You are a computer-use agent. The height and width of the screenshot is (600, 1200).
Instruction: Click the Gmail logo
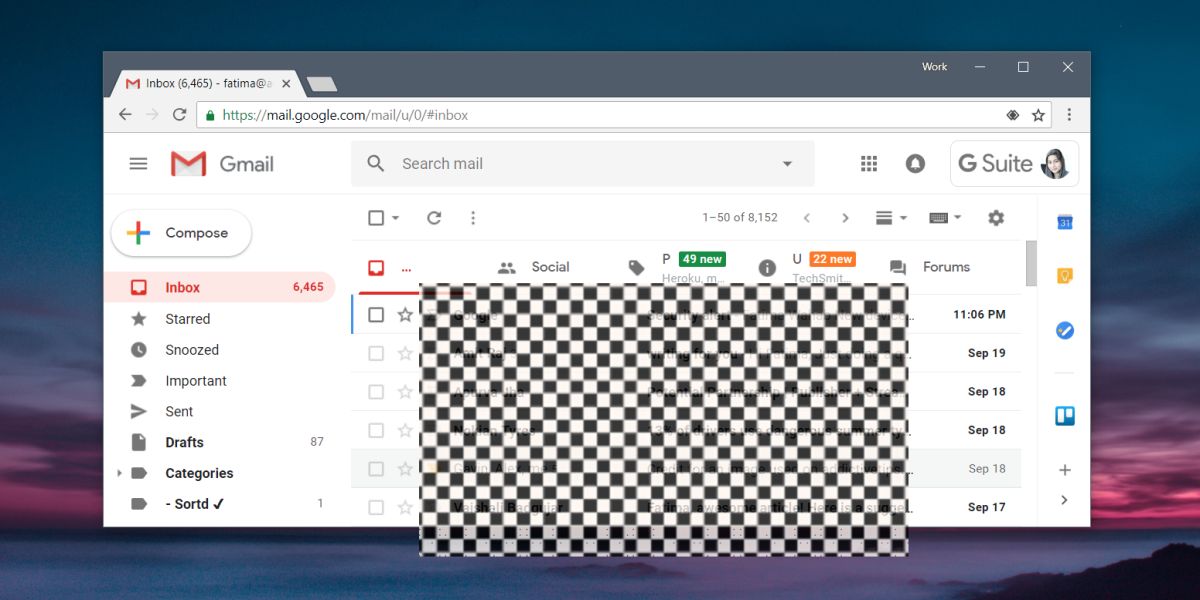(x=222, y=164)
